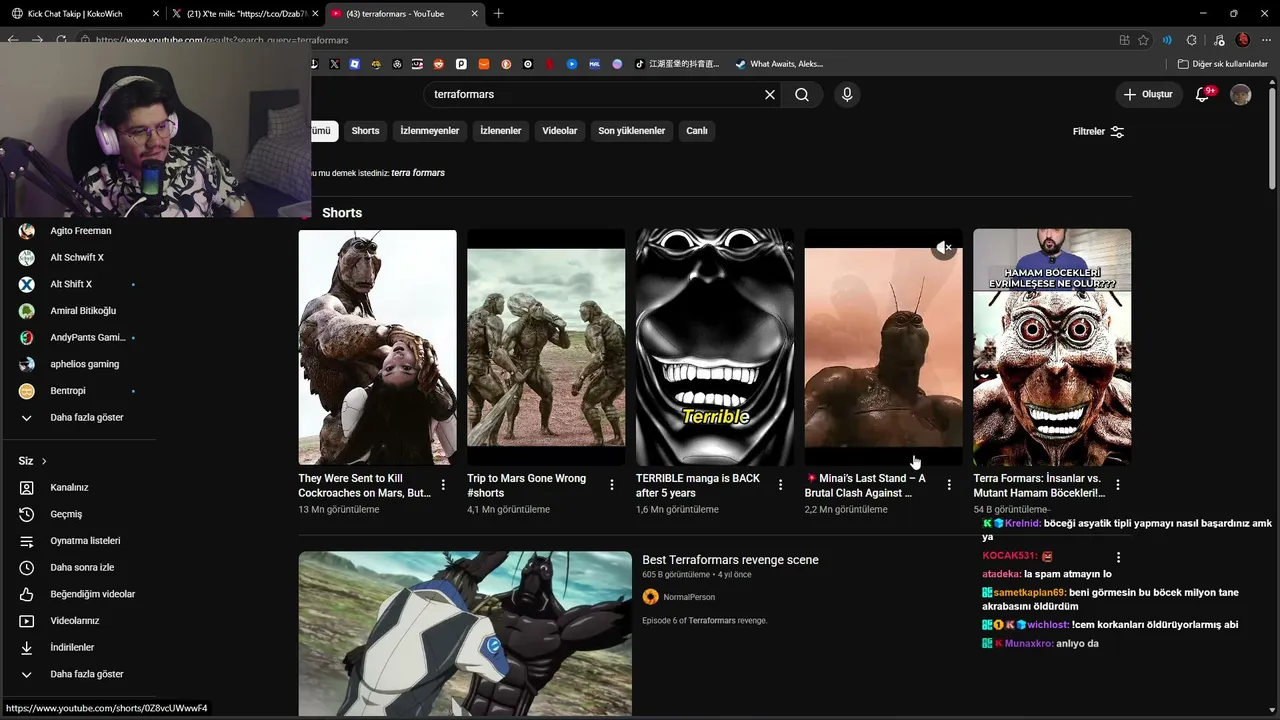Open the split screen apps icon in address bar

1125,40
